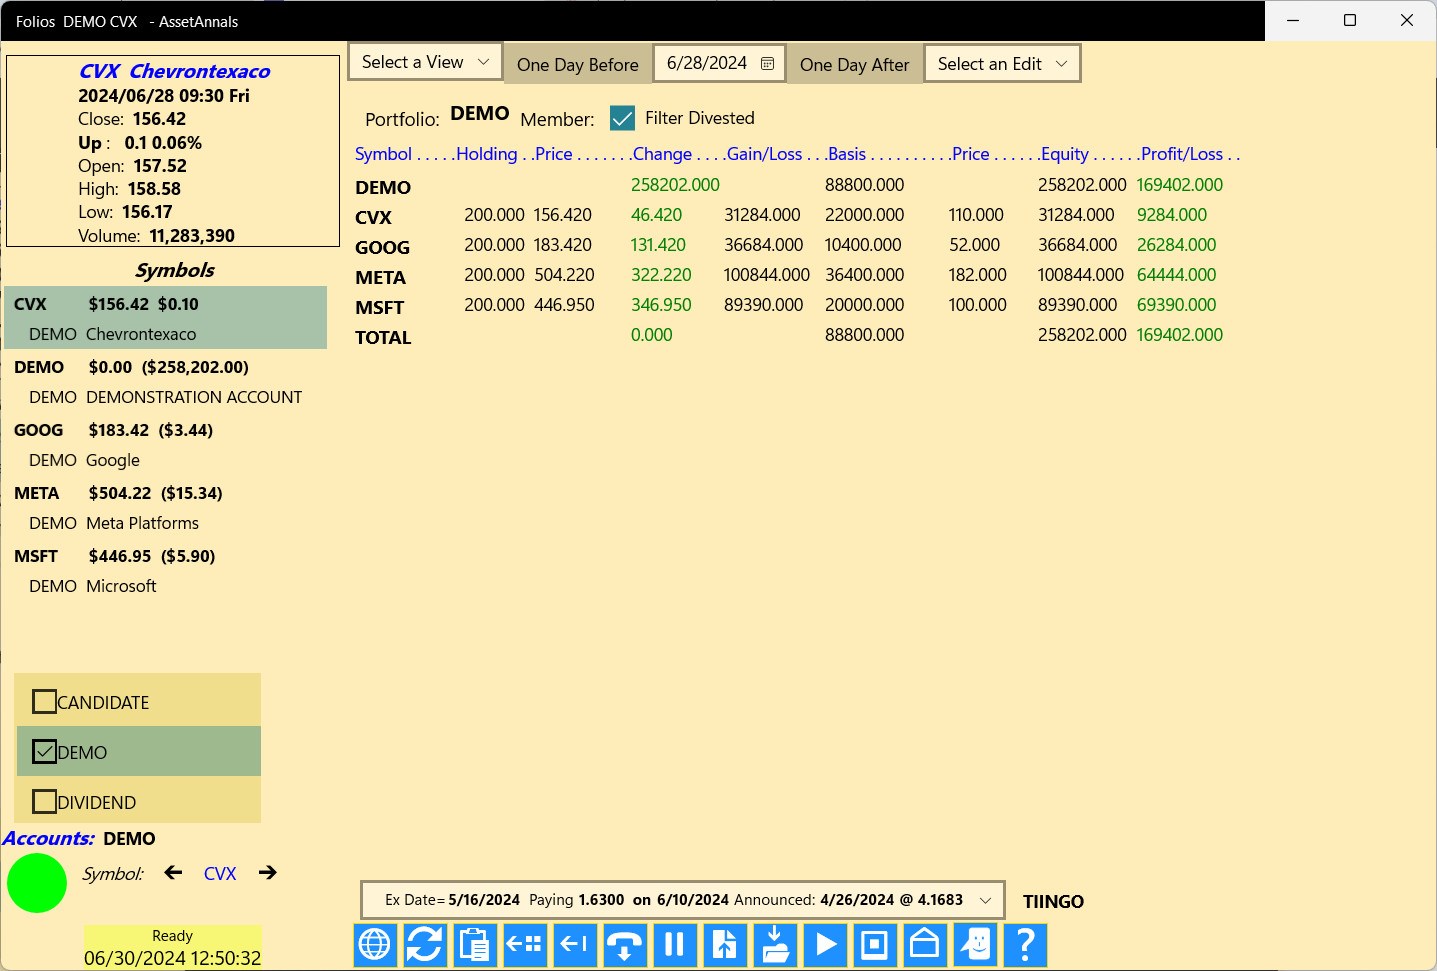Minimize the AssetAnnals window

tap(1293, 20)
